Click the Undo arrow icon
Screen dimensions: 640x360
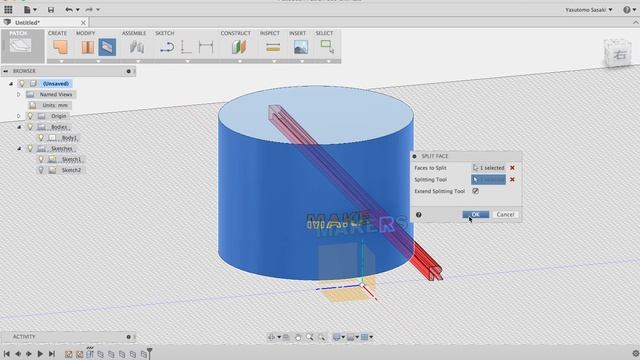tap(69, 9)
